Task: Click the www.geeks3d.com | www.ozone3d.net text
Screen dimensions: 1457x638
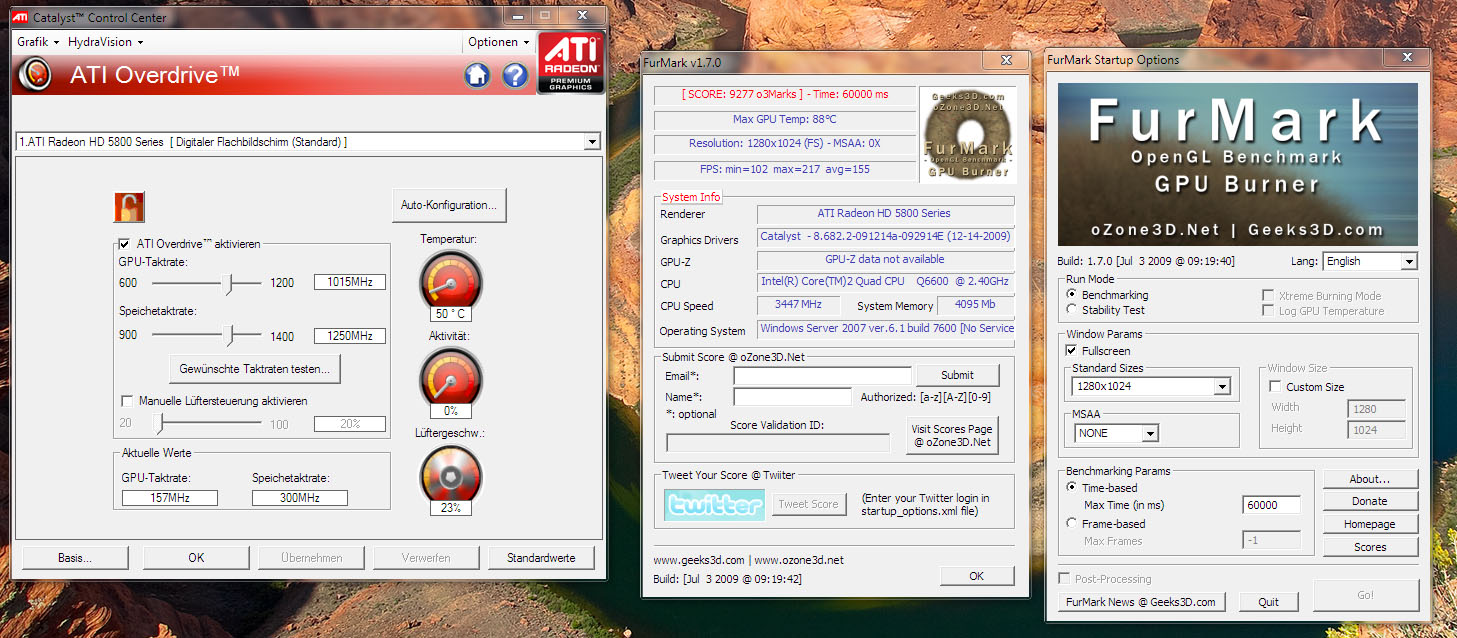Action: pyautogui.click(x=748, y=560)
